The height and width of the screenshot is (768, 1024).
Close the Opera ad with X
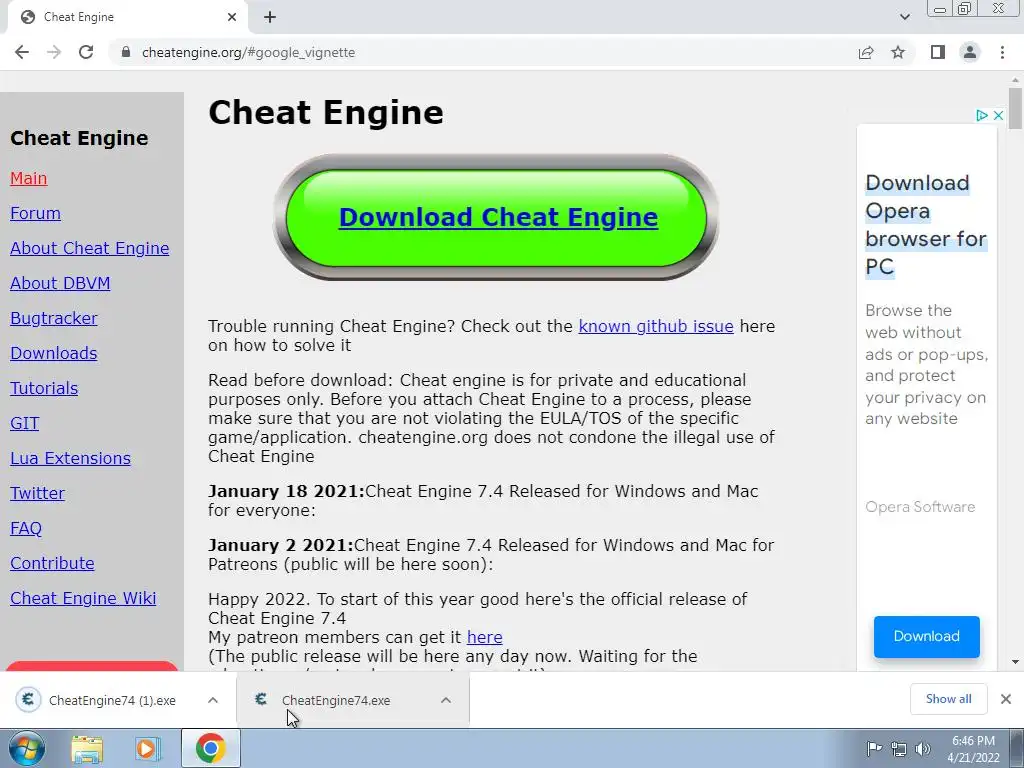[998, 116]
